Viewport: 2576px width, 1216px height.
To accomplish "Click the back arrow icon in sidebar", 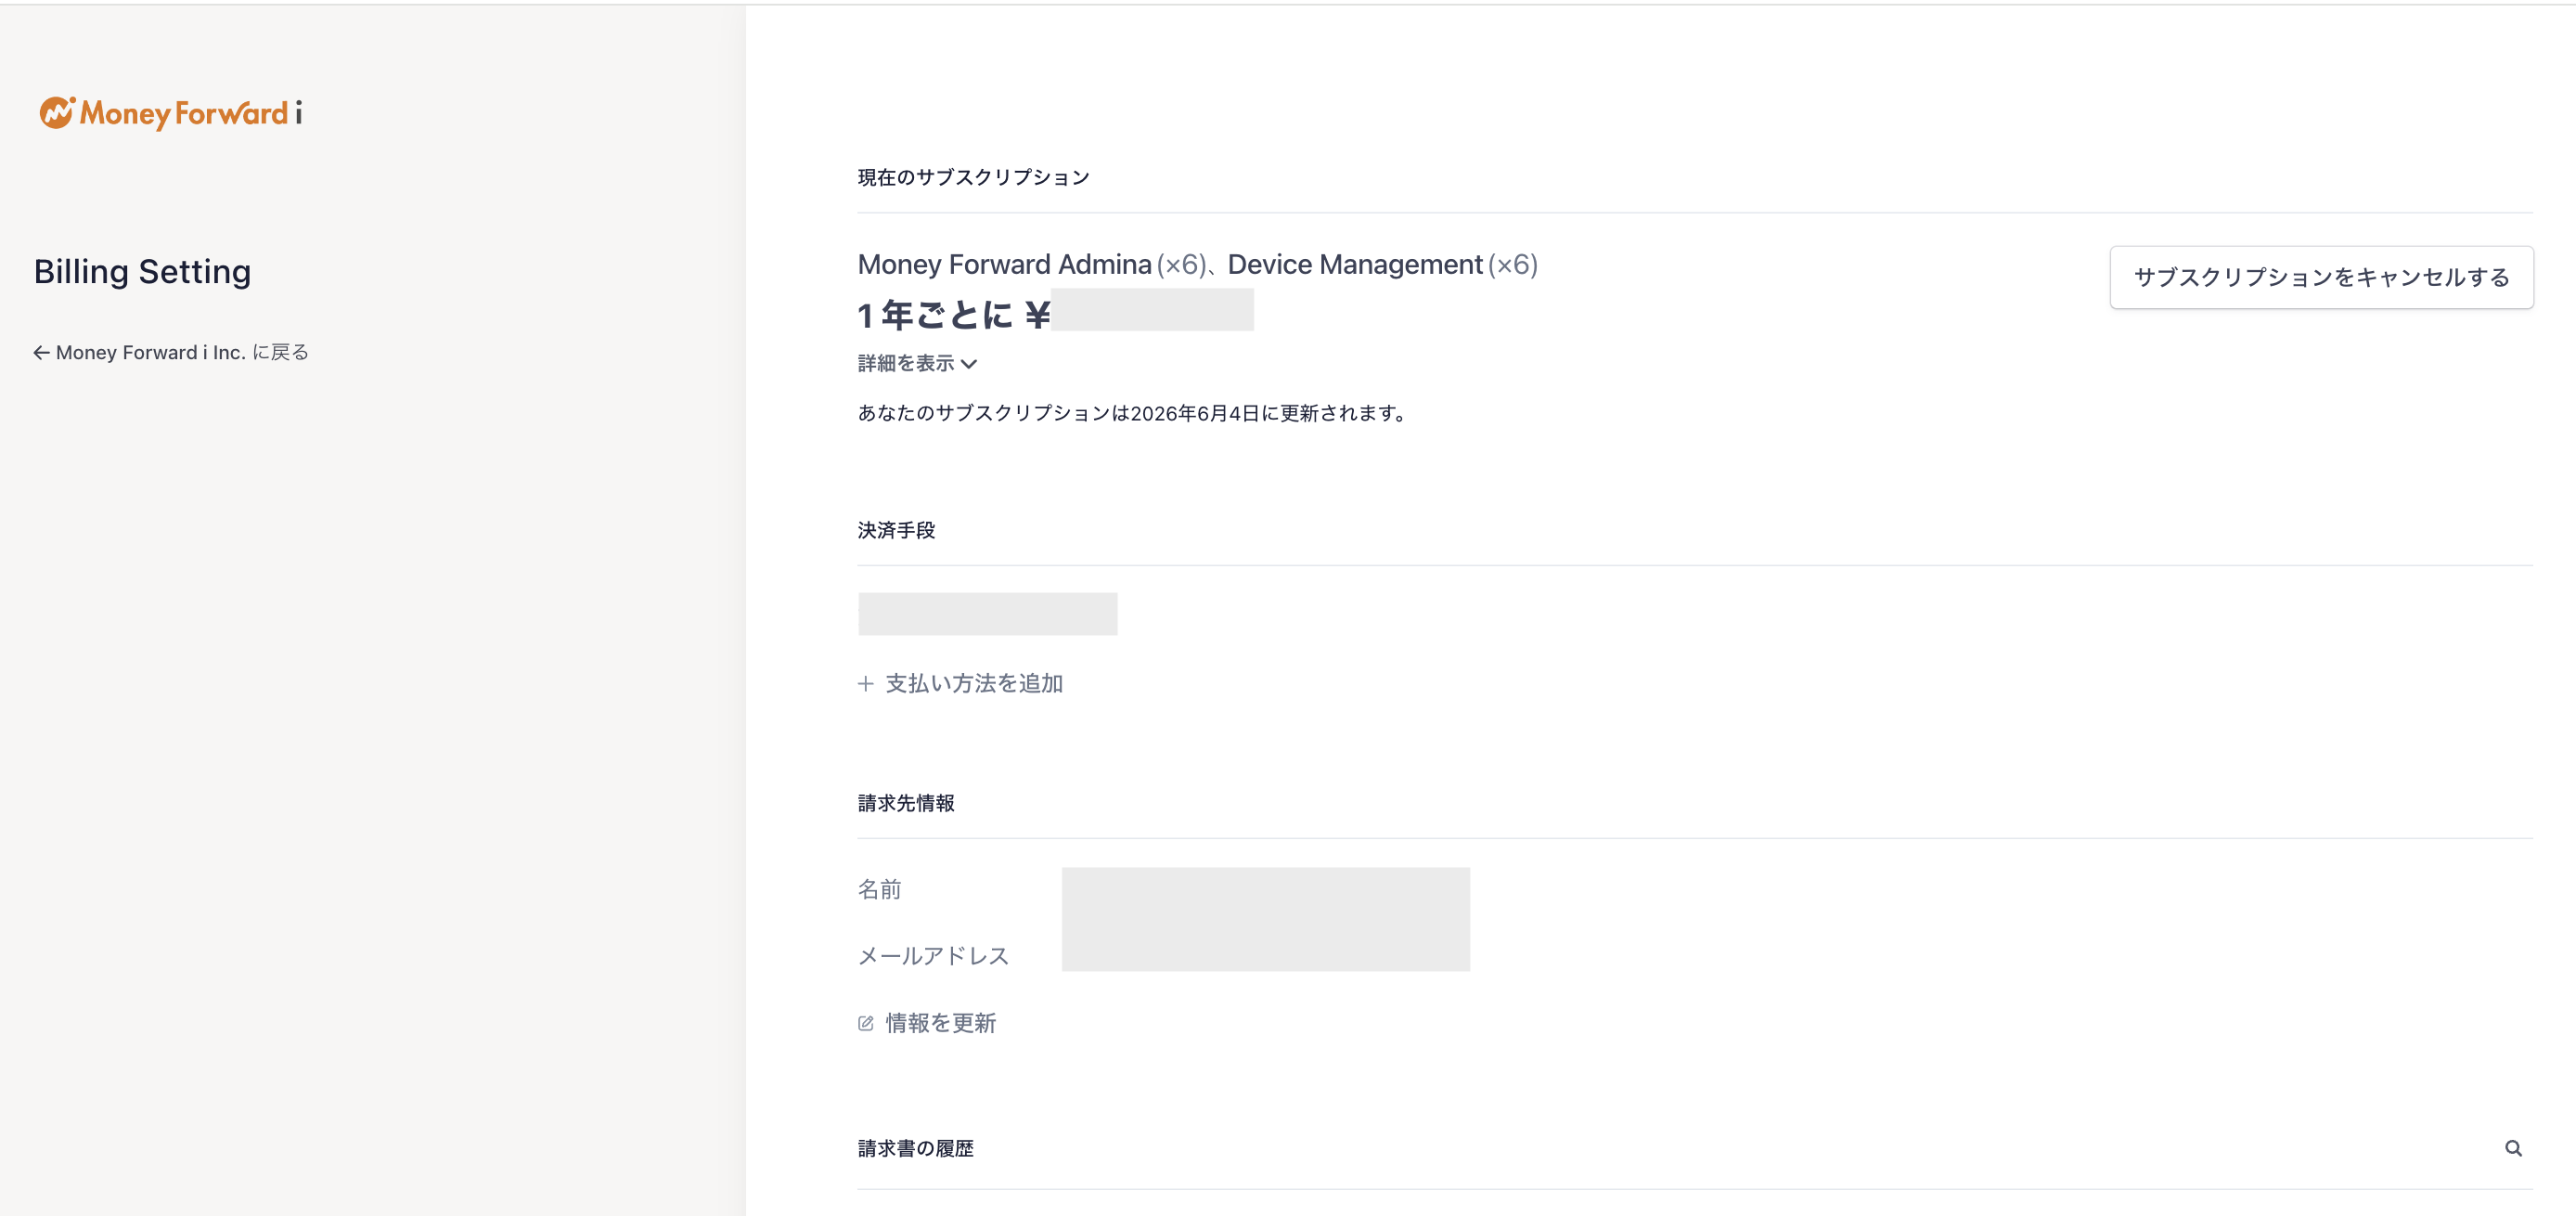I will pos(41,353).
